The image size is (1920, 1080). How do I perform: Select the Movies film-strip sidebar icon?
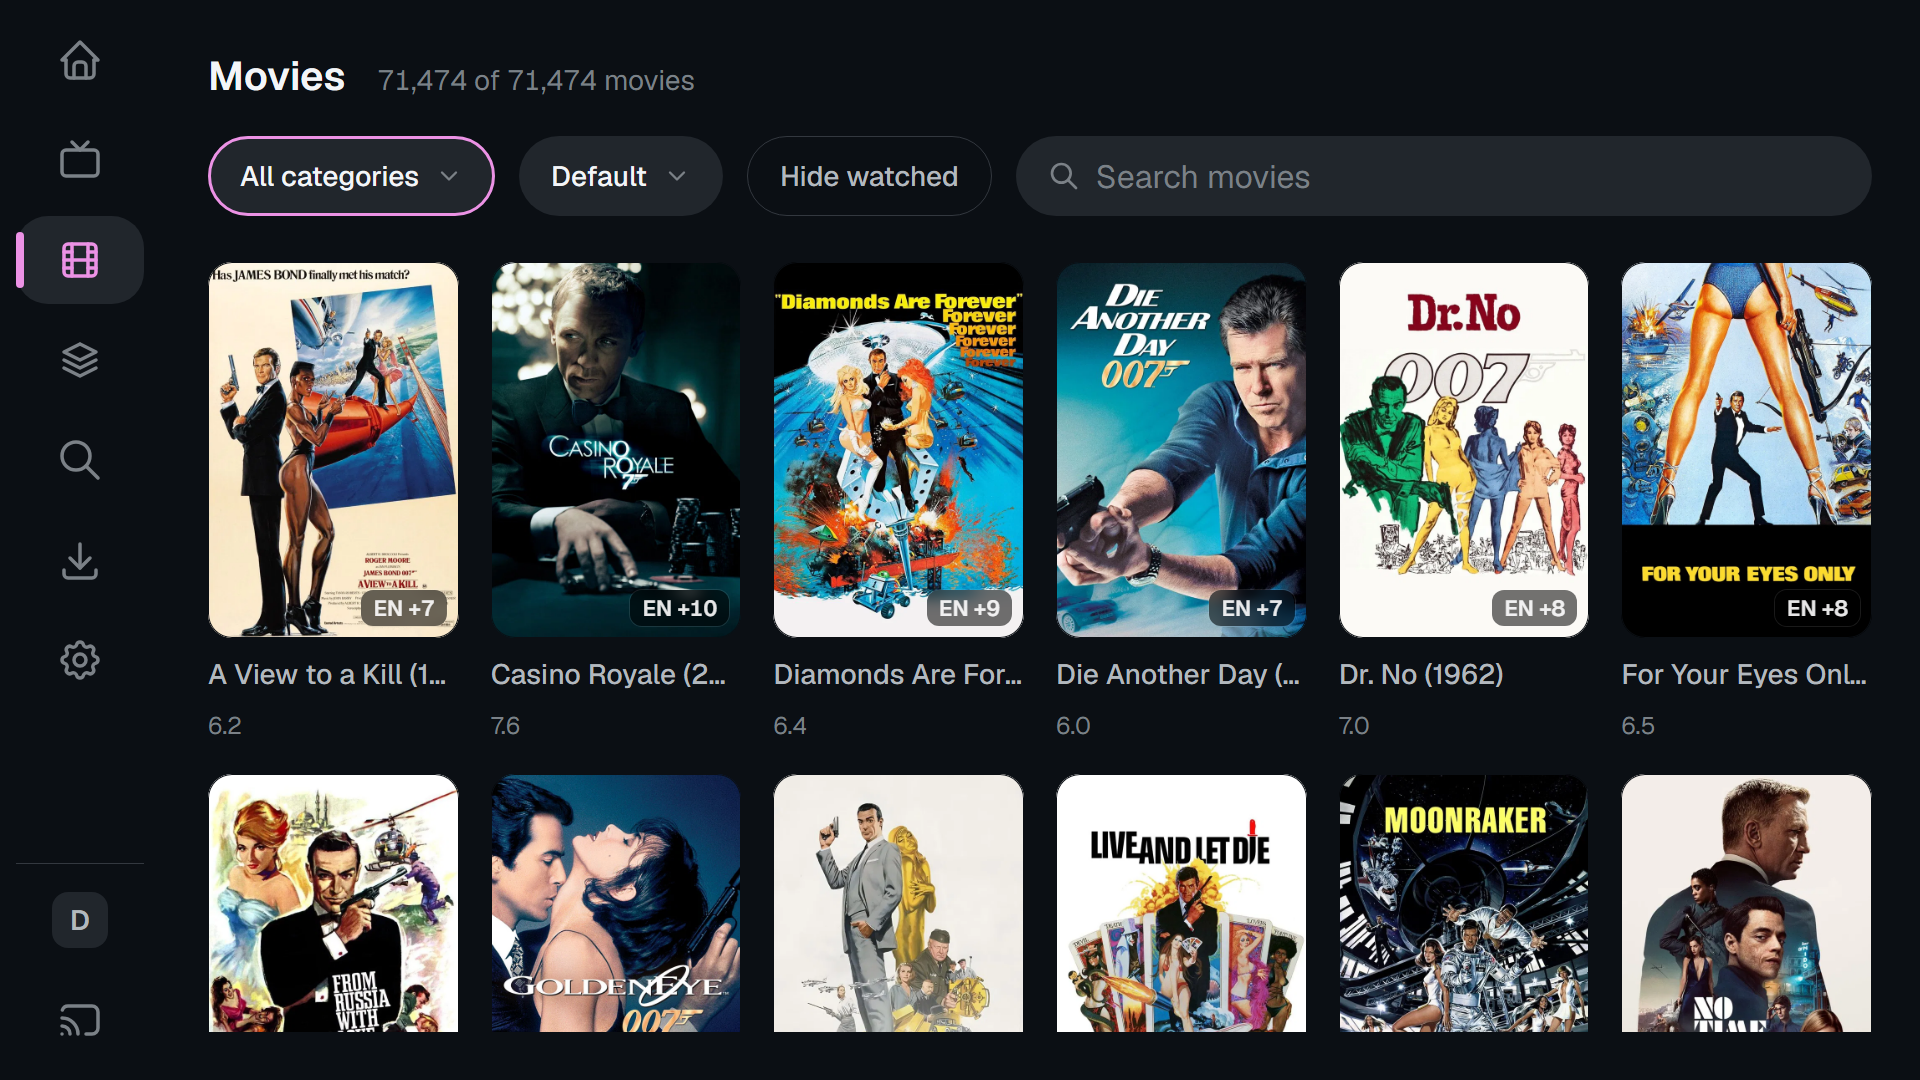tap(80, 260)
